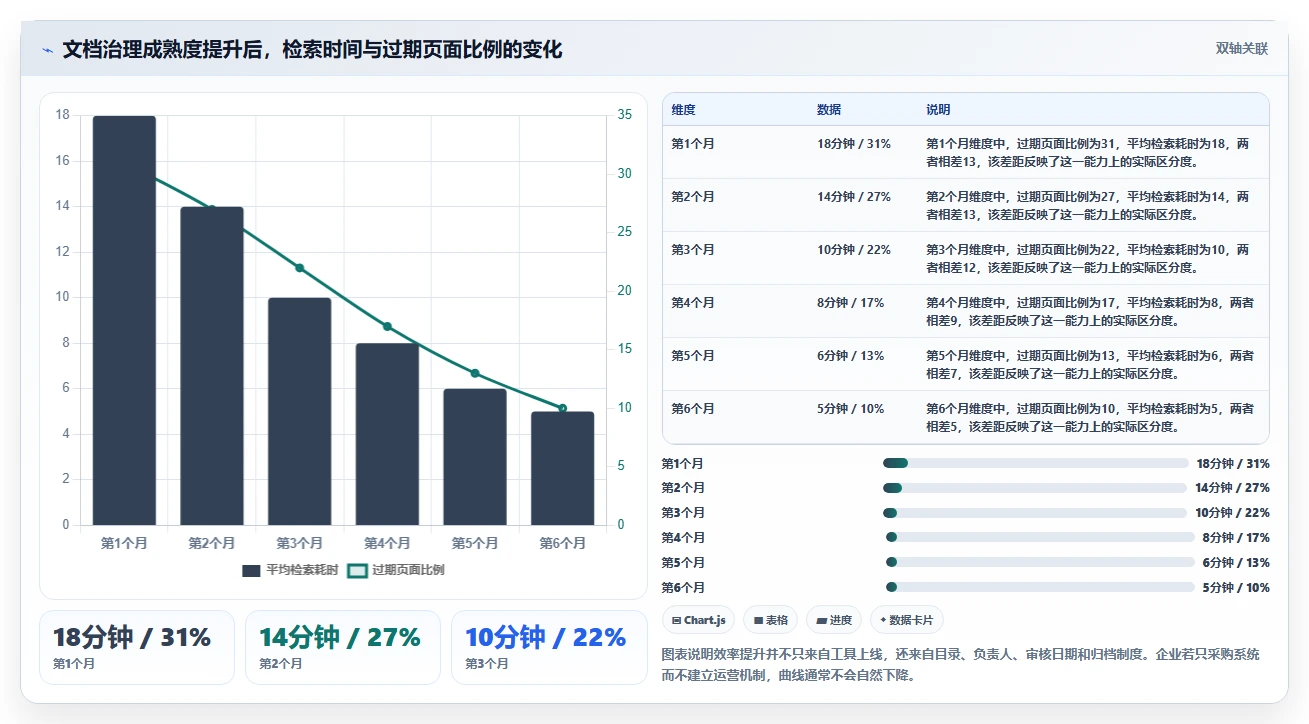Toggle 平均检索耗时 legend swatch

(x=251, y=571)
